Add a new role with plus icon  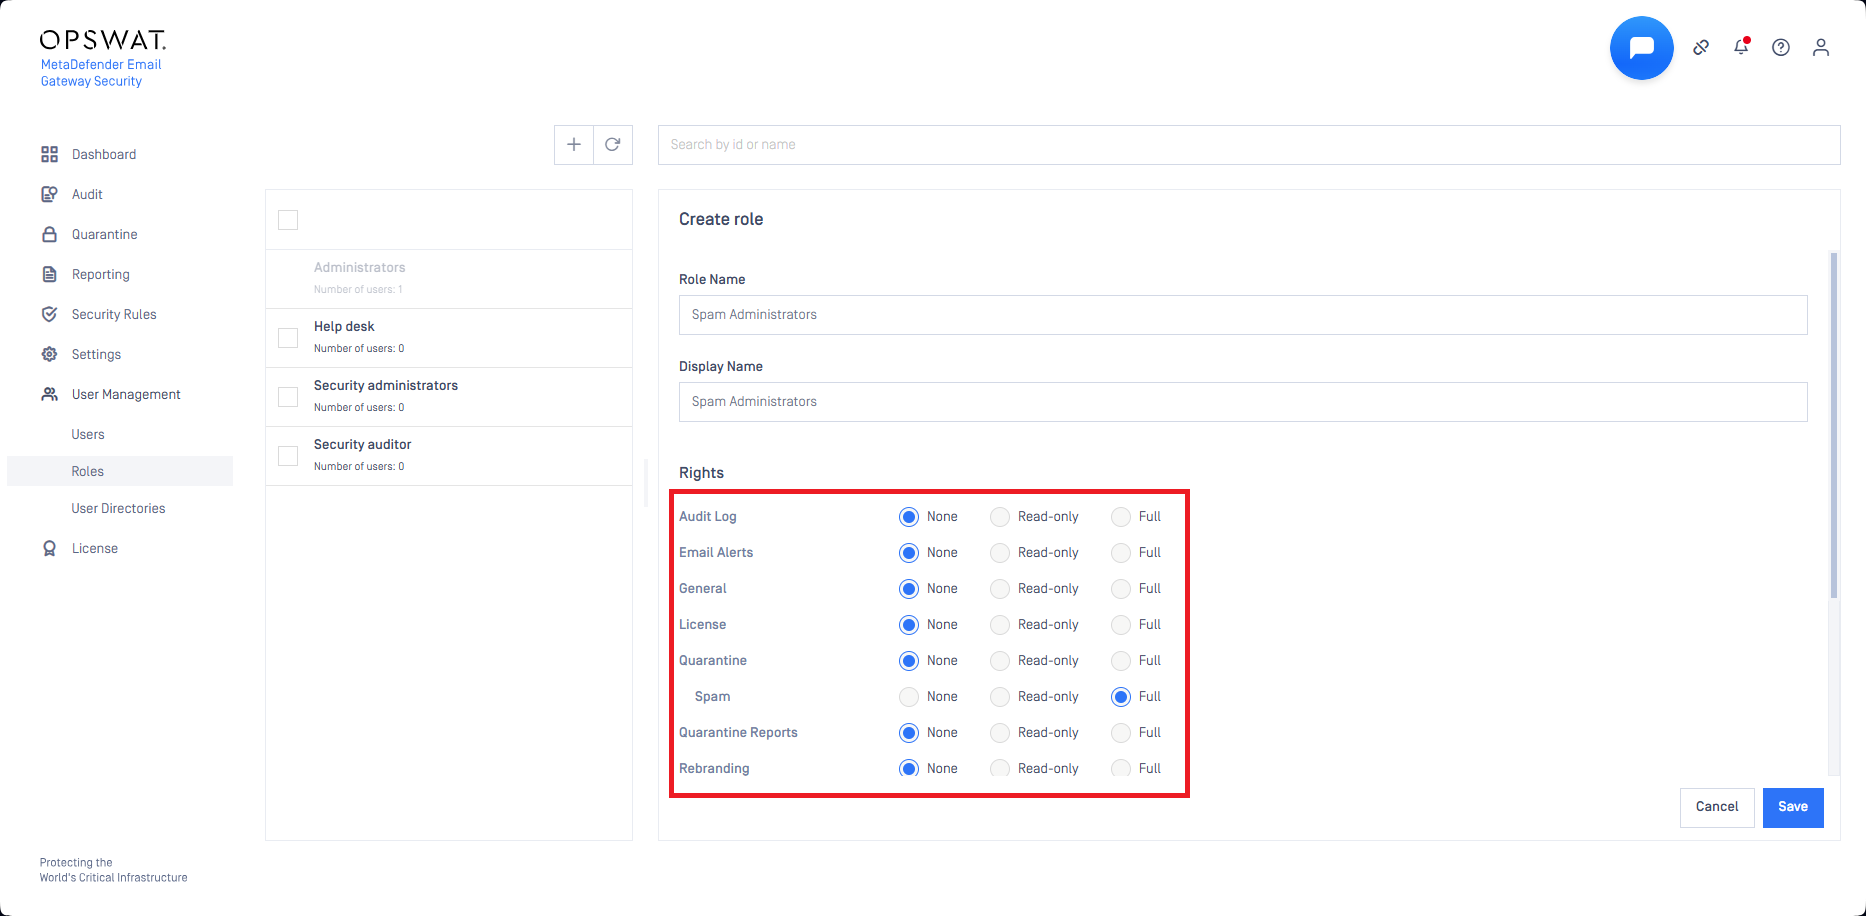574,145
